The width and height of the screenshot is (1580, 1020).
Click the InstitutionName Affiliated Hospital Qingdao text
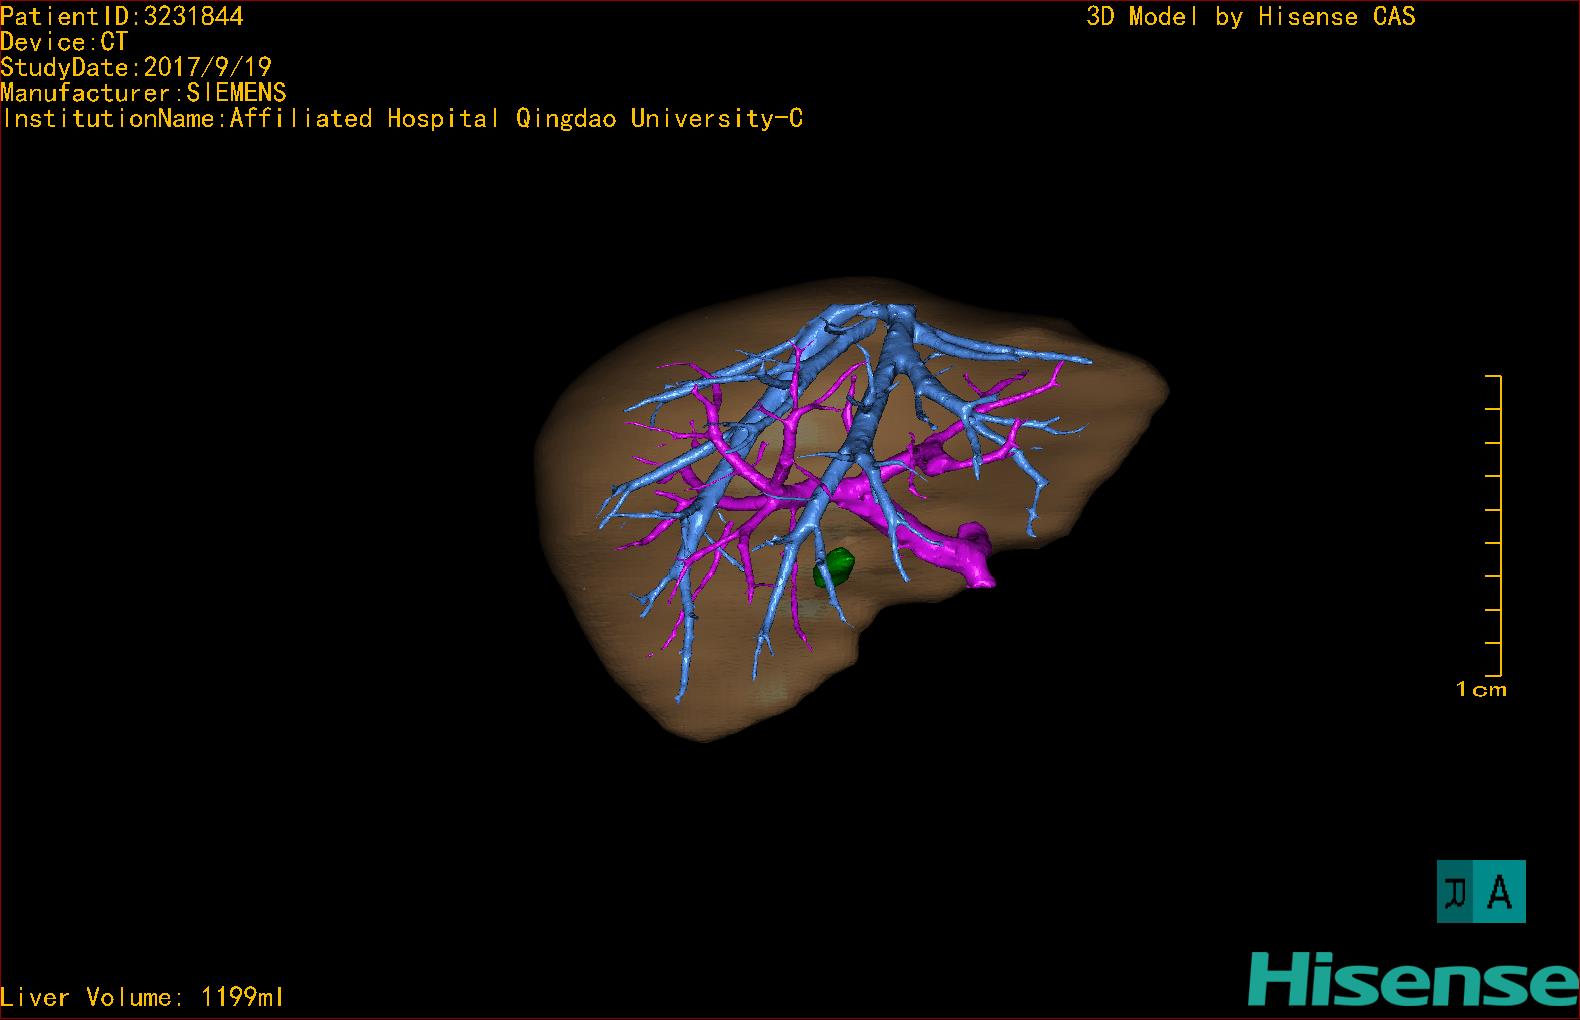[x=402, y=119]
